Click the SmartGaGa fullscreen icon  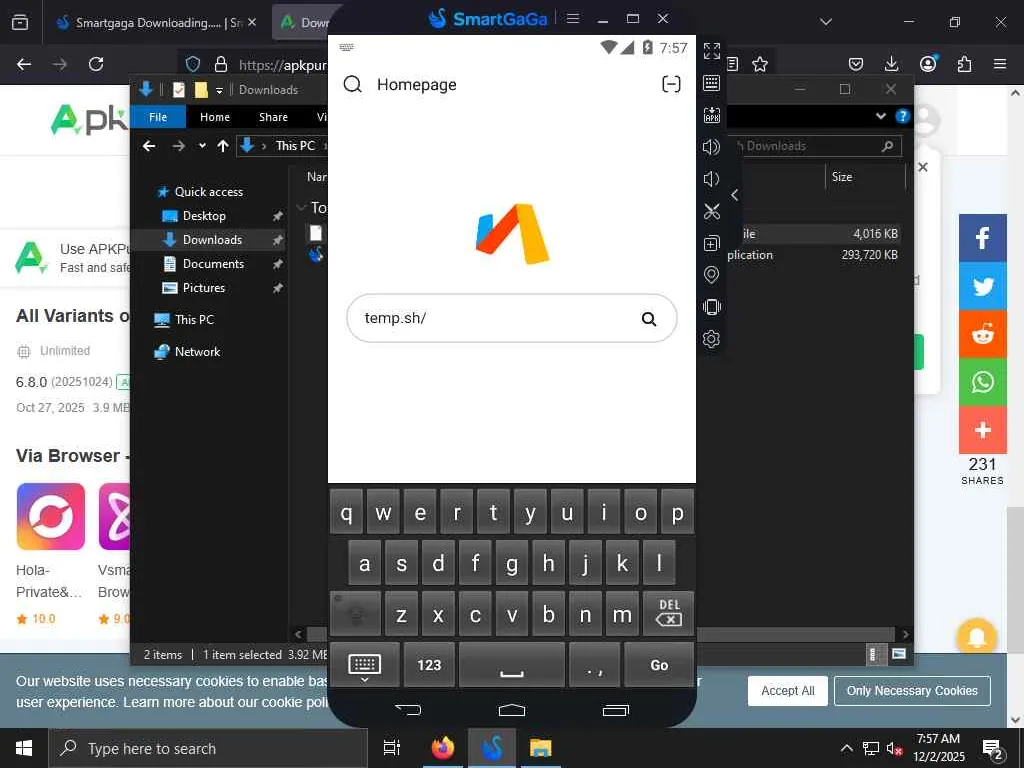[x=711, y=51]
